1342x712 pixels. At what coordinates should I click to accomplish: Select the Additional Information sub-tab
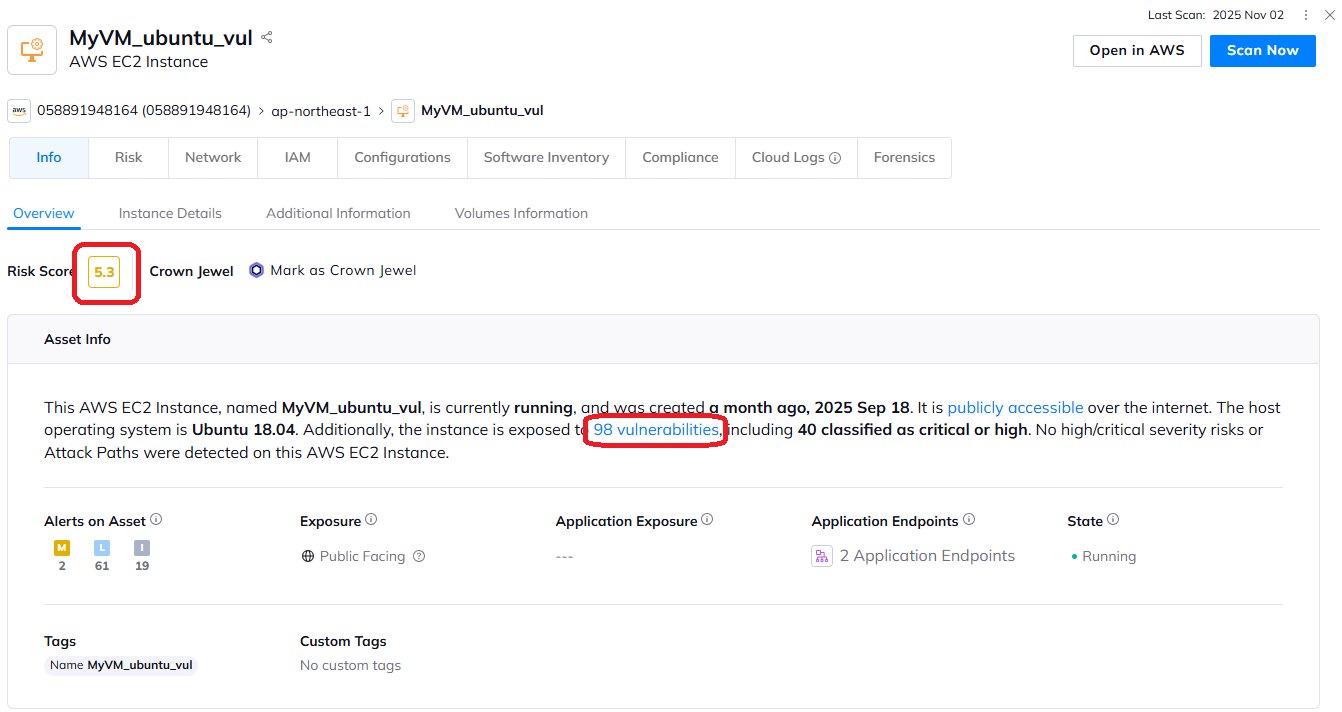click(x=338, y=214)
